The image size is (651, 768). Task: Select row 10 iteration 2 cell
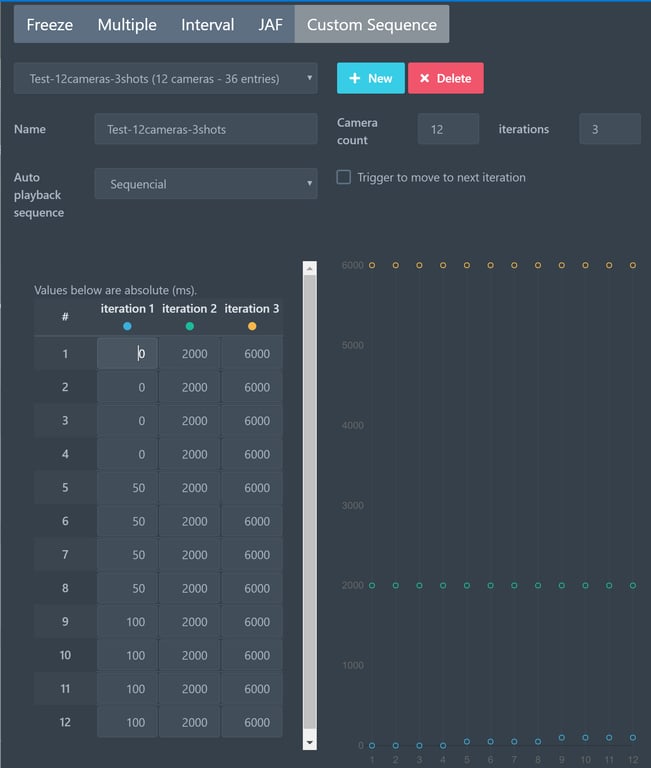[x=190, y=655]
